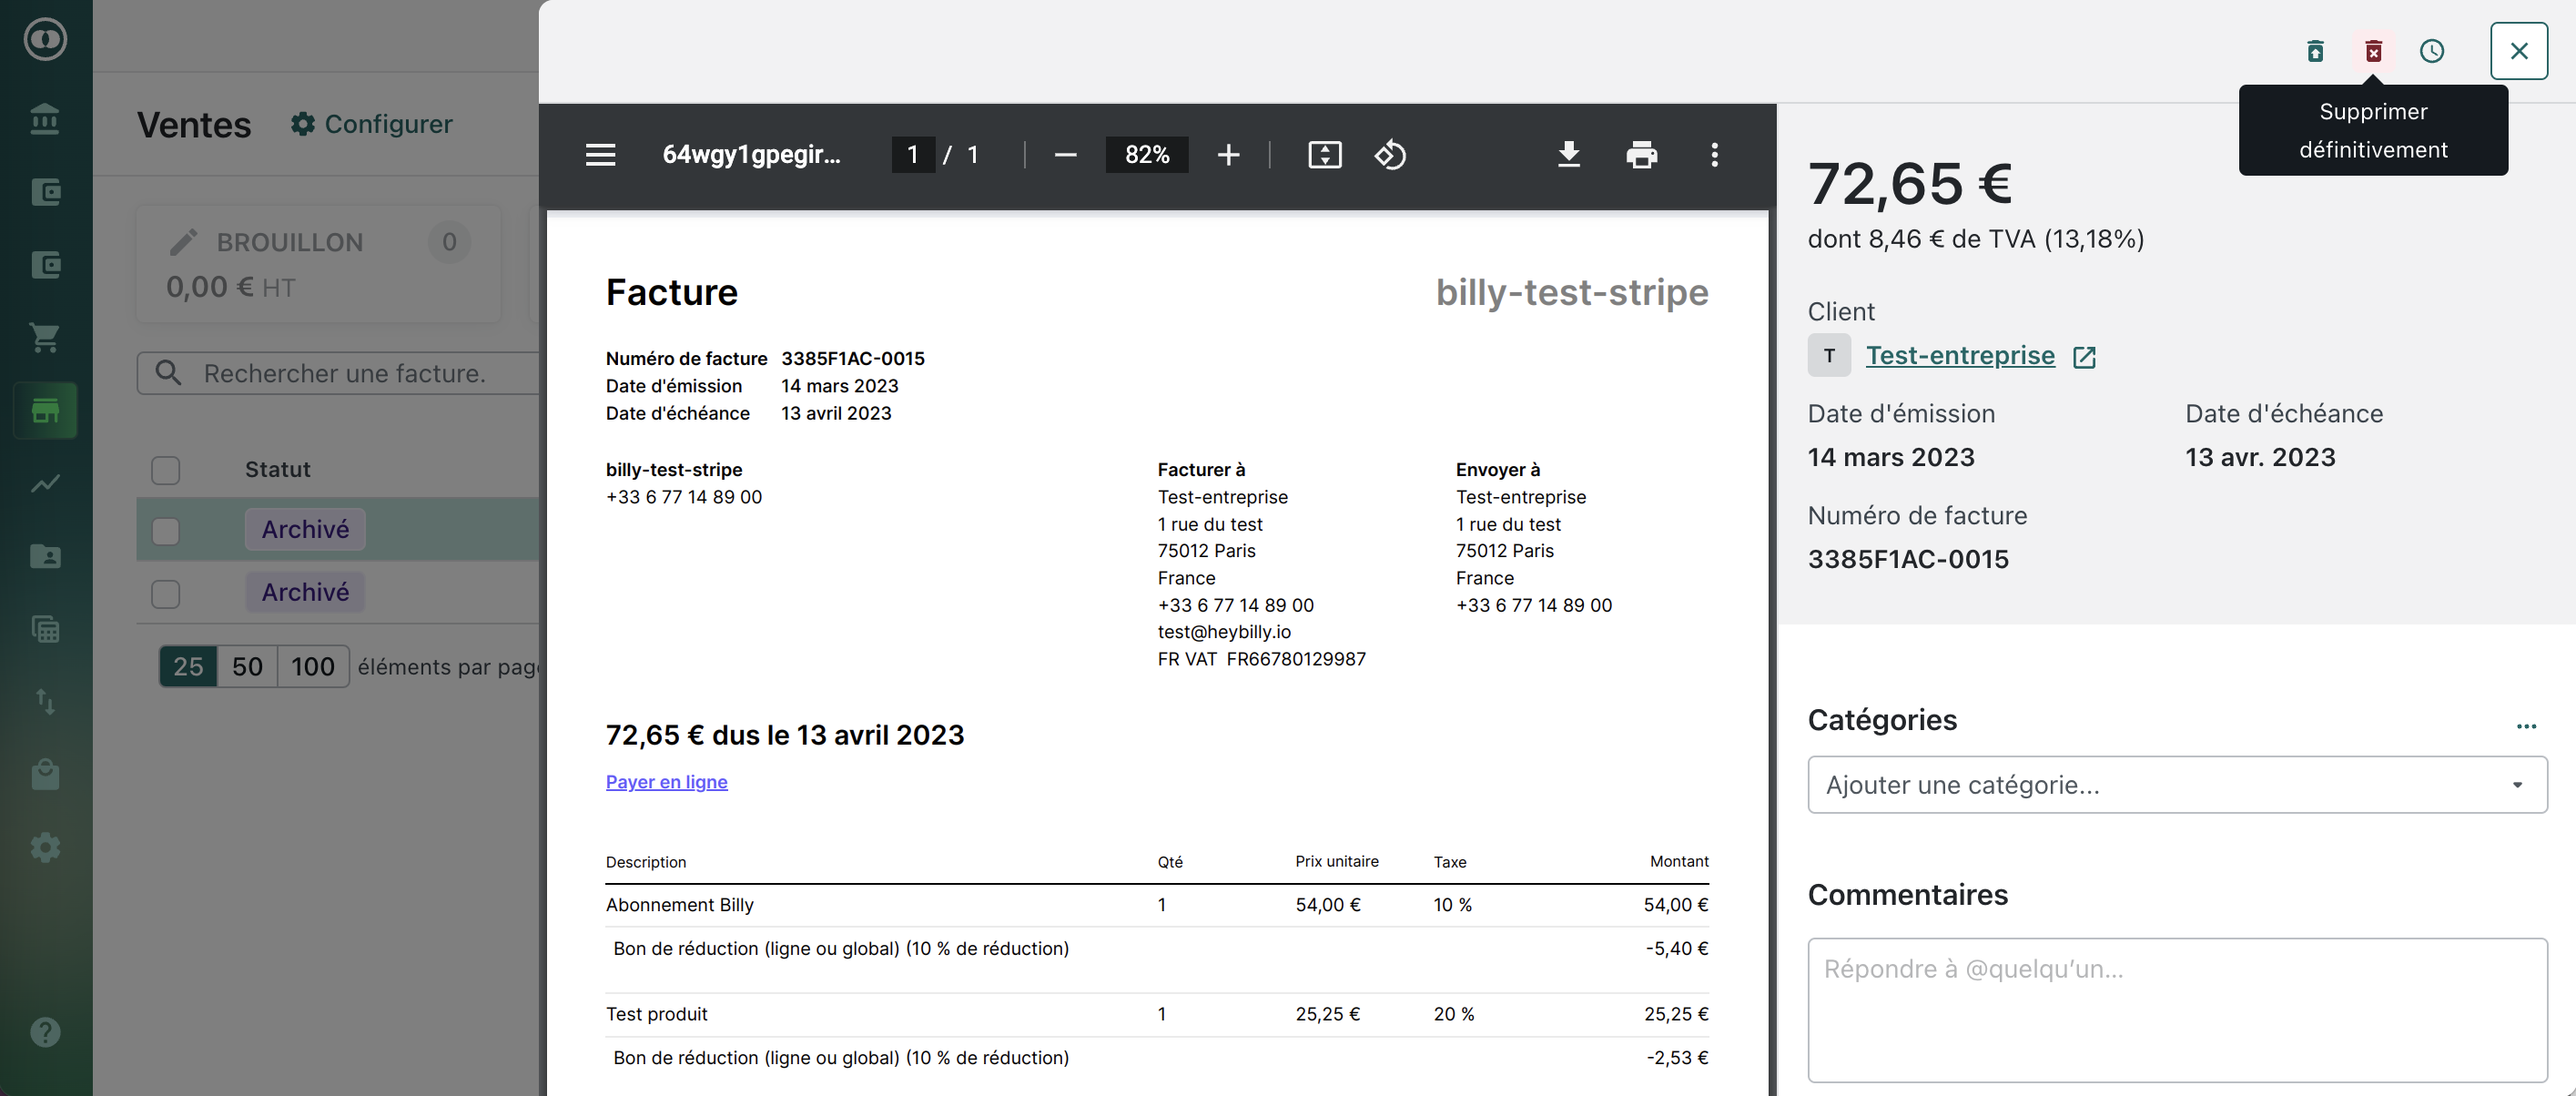Tick the first Archivé row checkbox
Viewport: 2576px width, 1096px height.
(166, 530)
